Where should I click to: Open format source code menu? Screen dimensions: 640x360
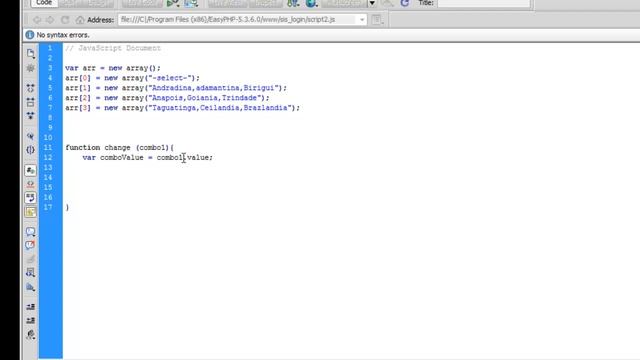tap(31, 335)
